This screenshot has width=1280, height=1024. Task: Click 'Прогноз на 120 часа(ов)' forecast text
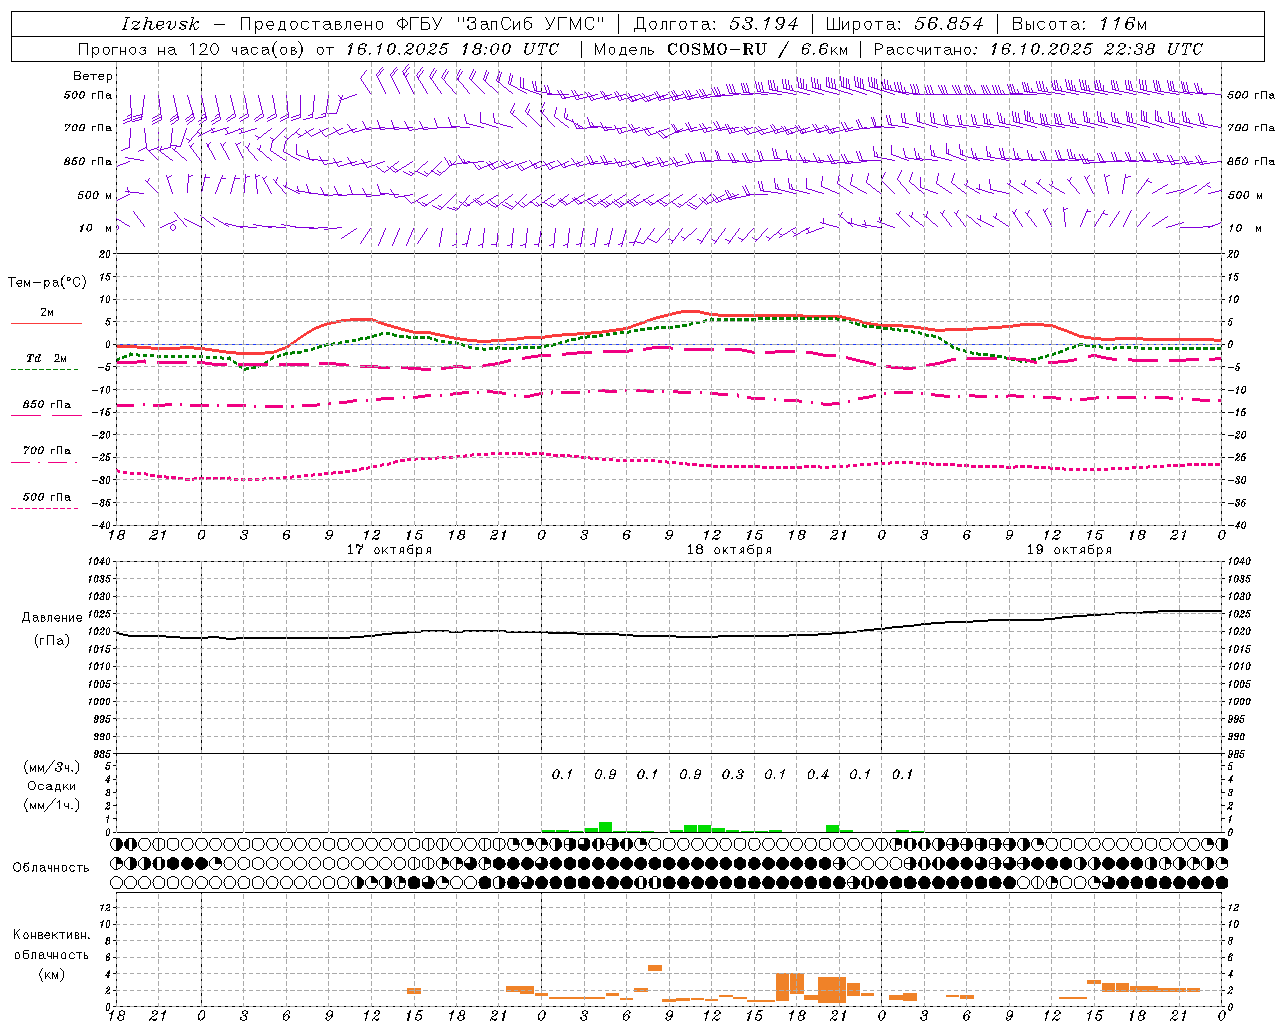[x=192, y=49]
